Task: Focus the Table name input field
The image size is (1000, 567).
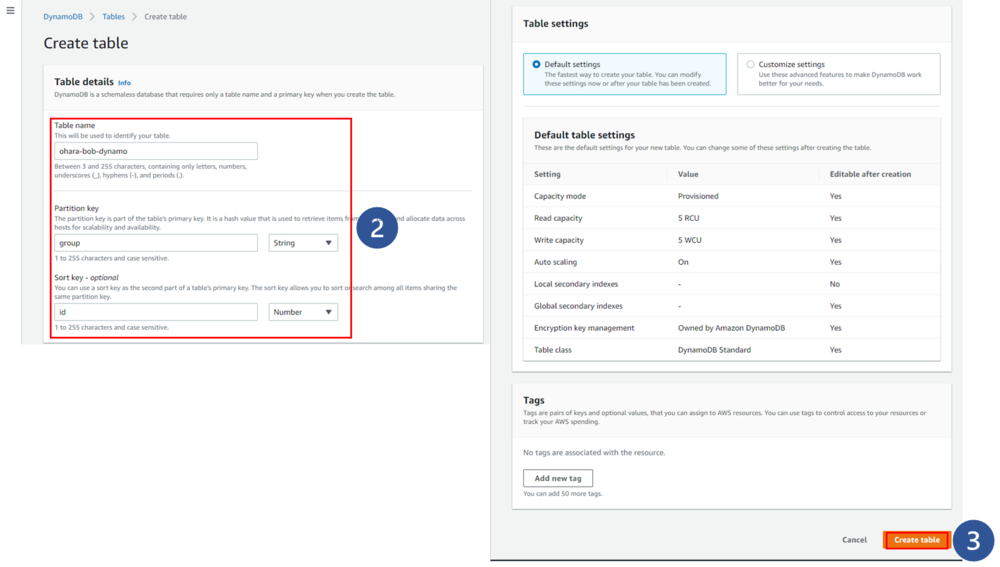Action: tap(155, 151)
